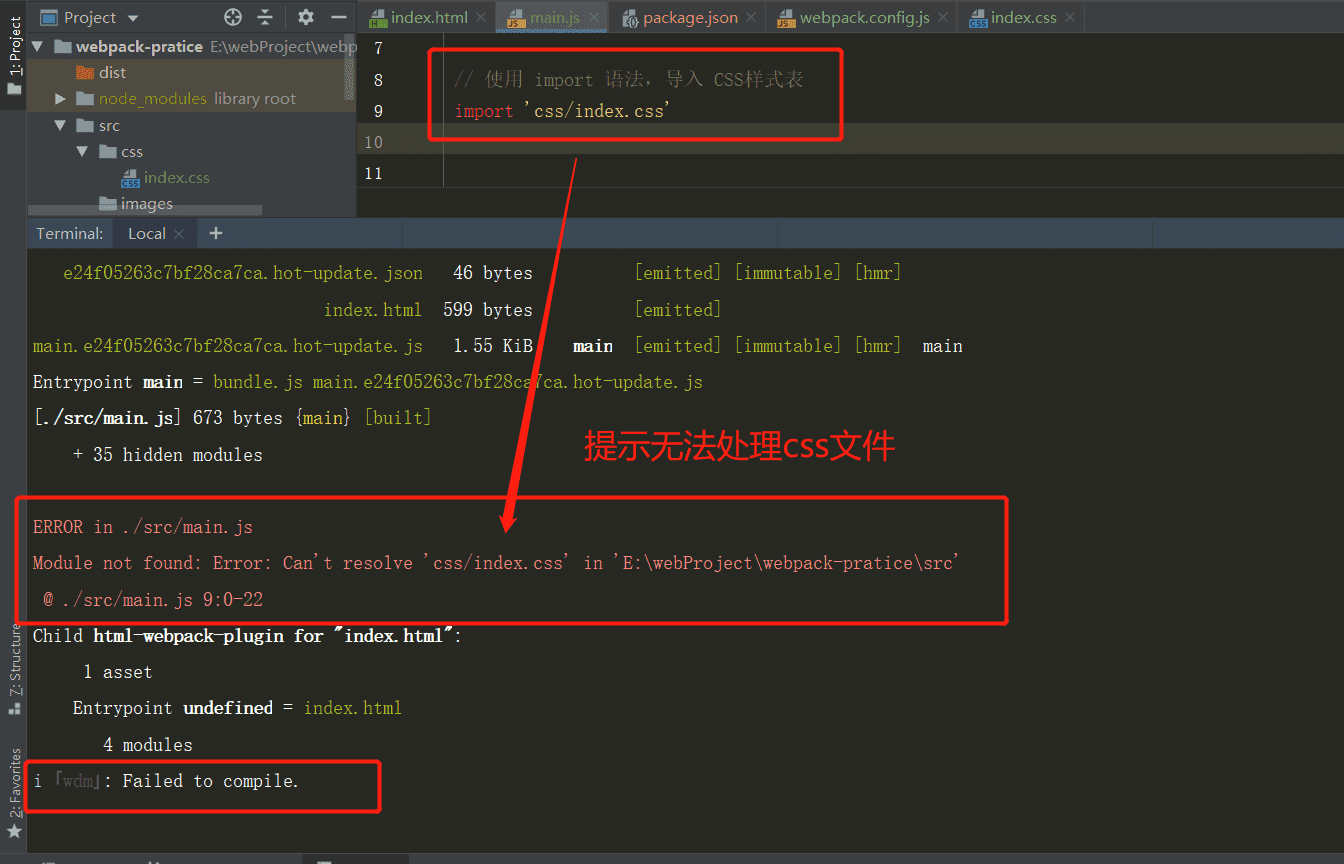Click line number 10 in the gutter

(373, 142)
